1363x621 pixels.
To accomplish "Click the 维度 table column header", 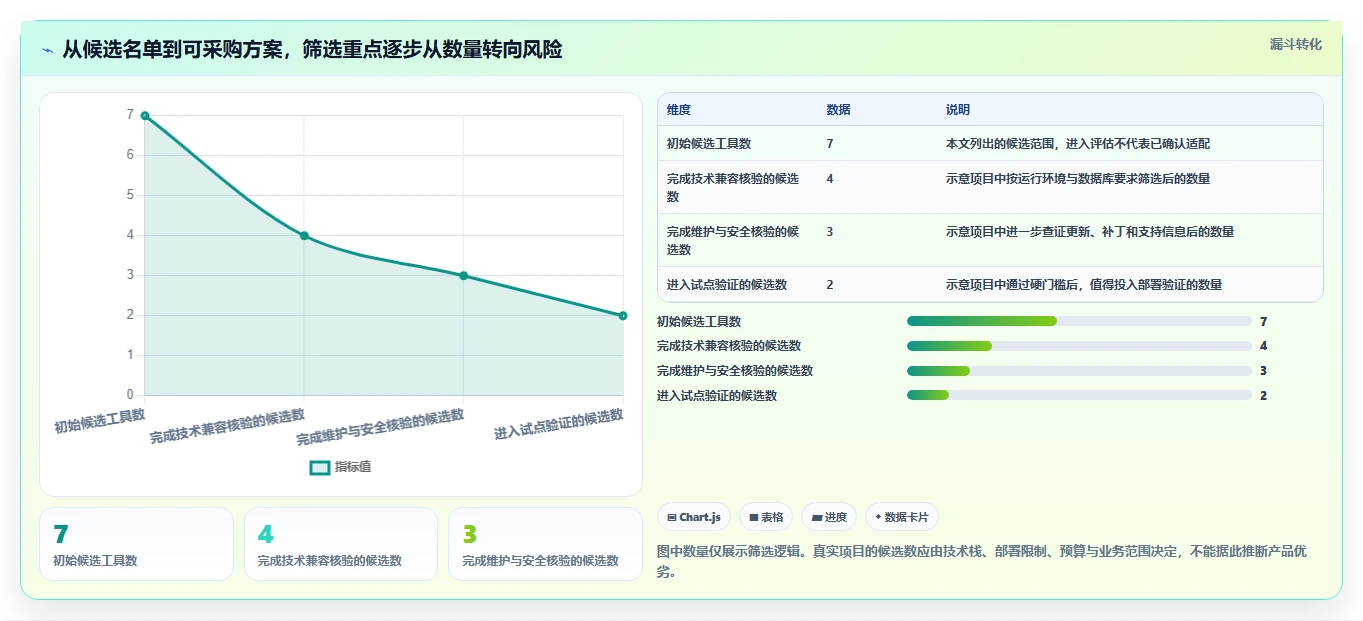I will point(679,110).
